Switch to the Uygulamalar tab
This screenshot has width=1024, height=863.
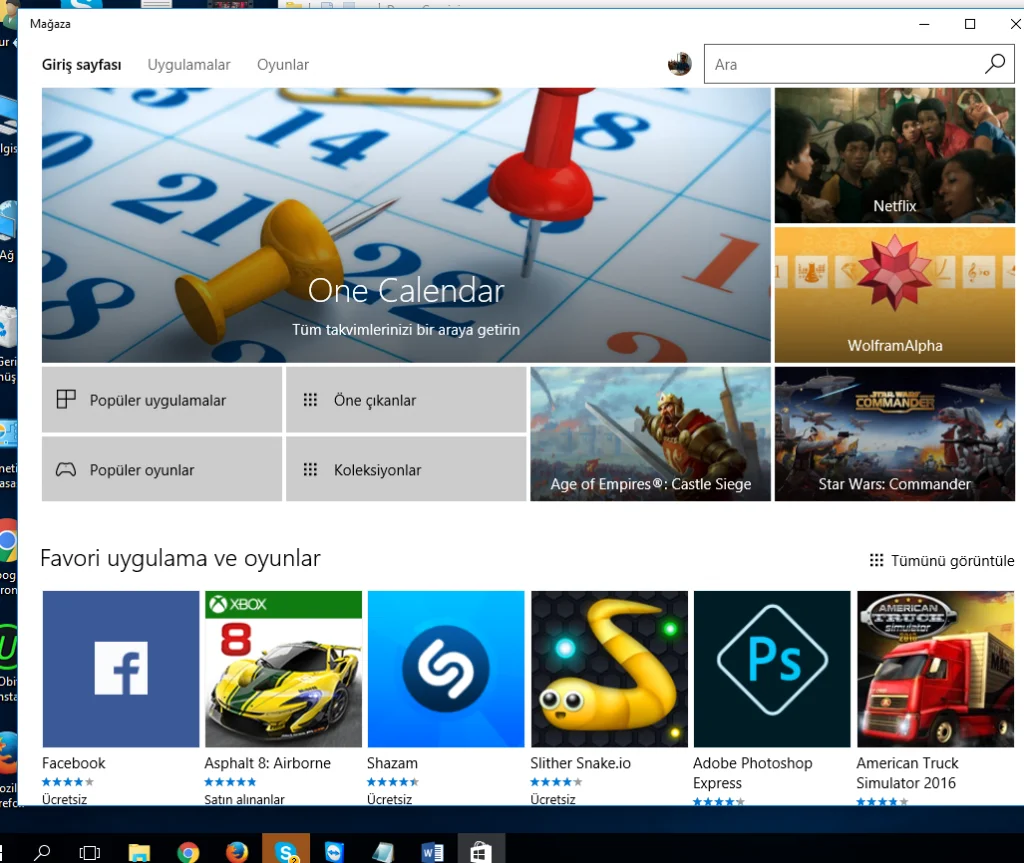click(x=189, y=65)
